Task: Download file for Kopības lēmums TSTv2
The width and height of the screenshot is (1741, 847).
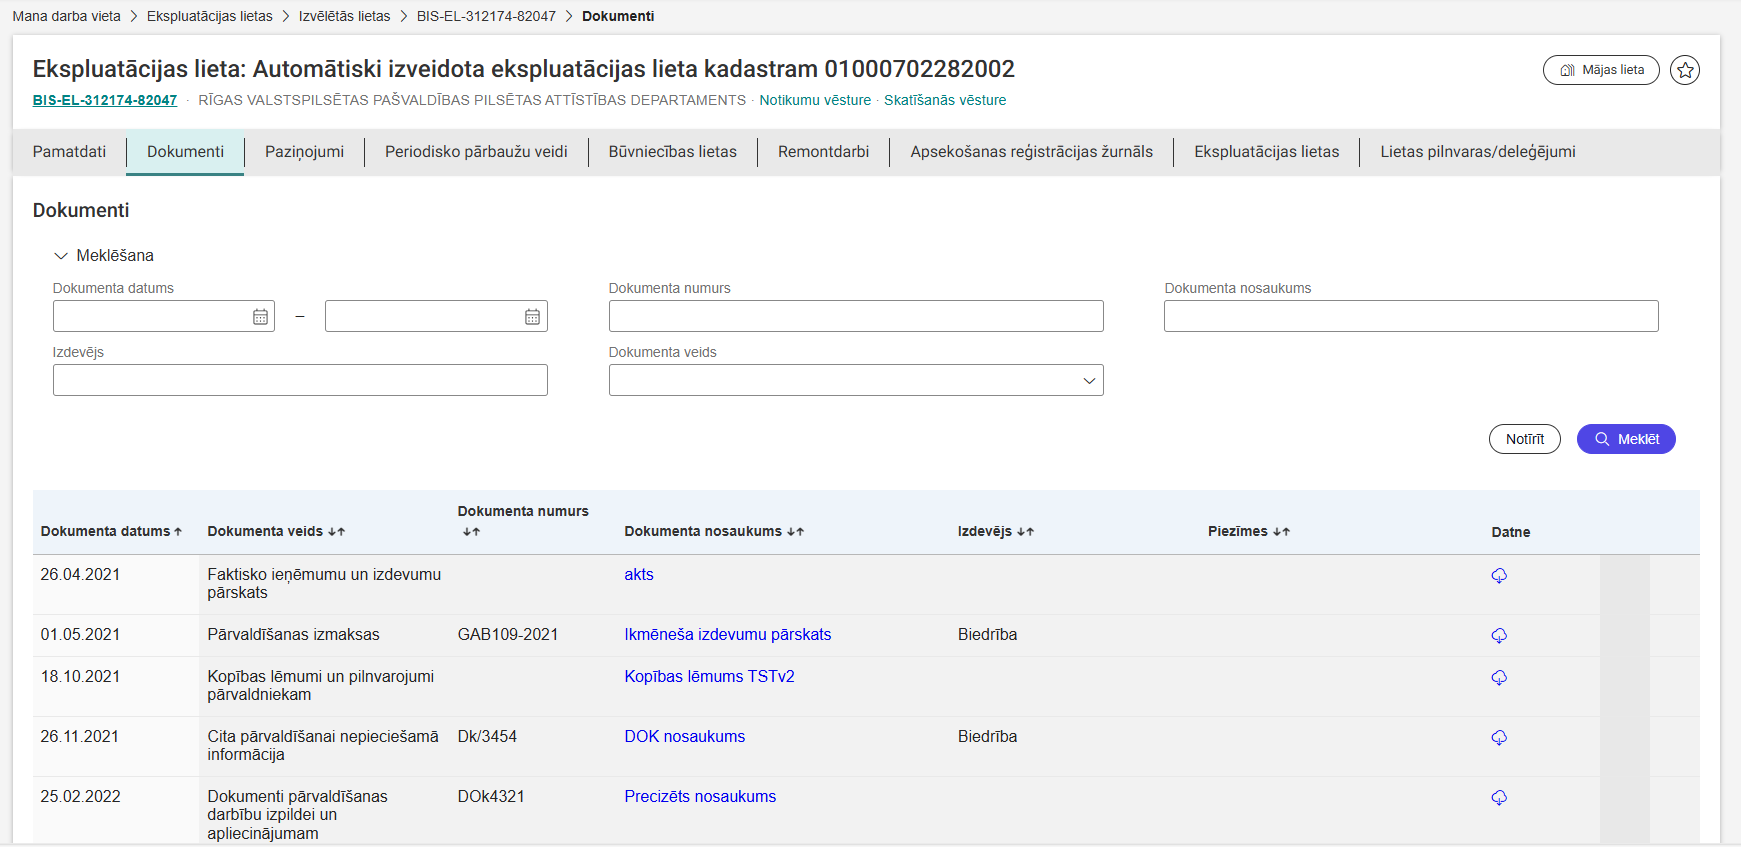Action: pyautogui.click(x=1499, y=678)
